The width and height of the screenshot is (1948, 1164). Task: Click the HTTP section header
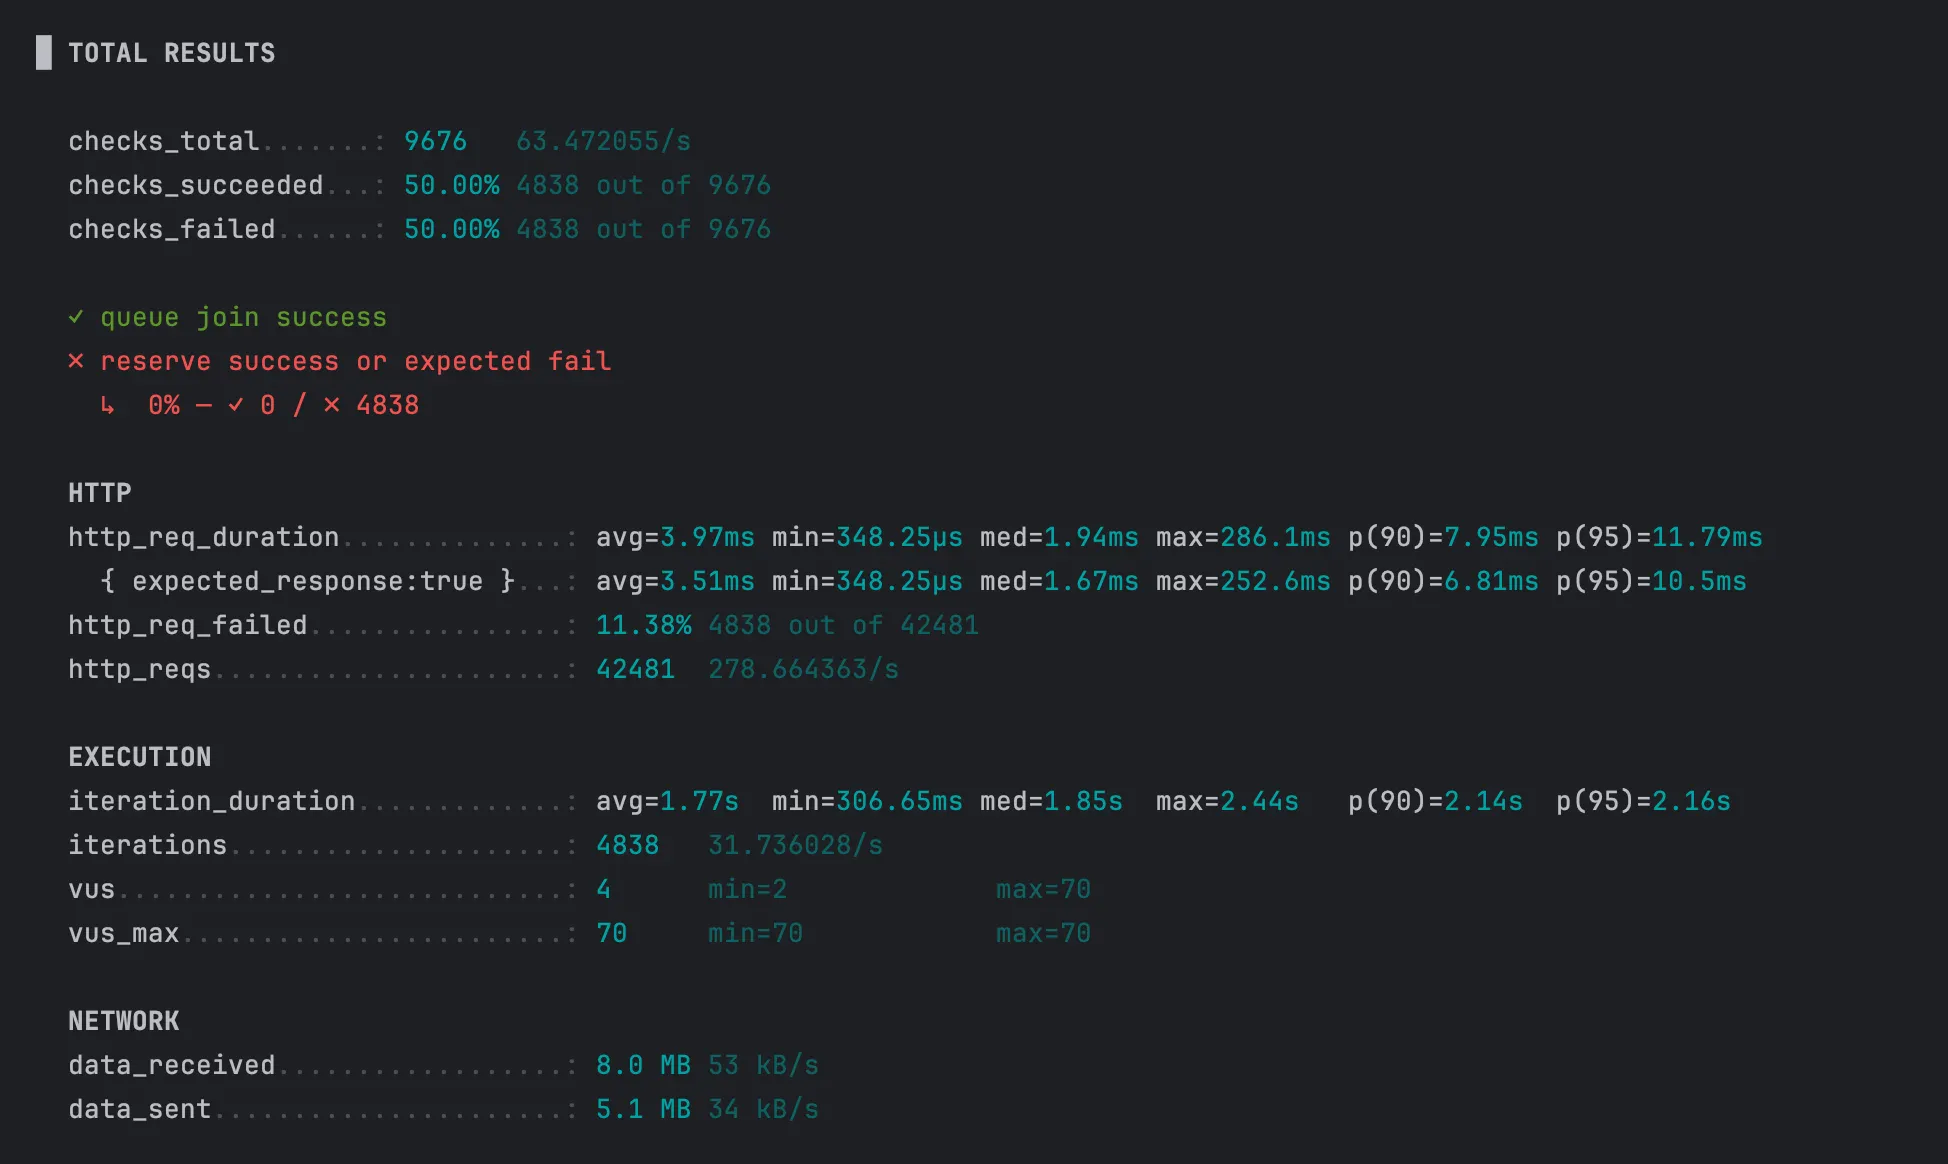[x=100, y=493]
